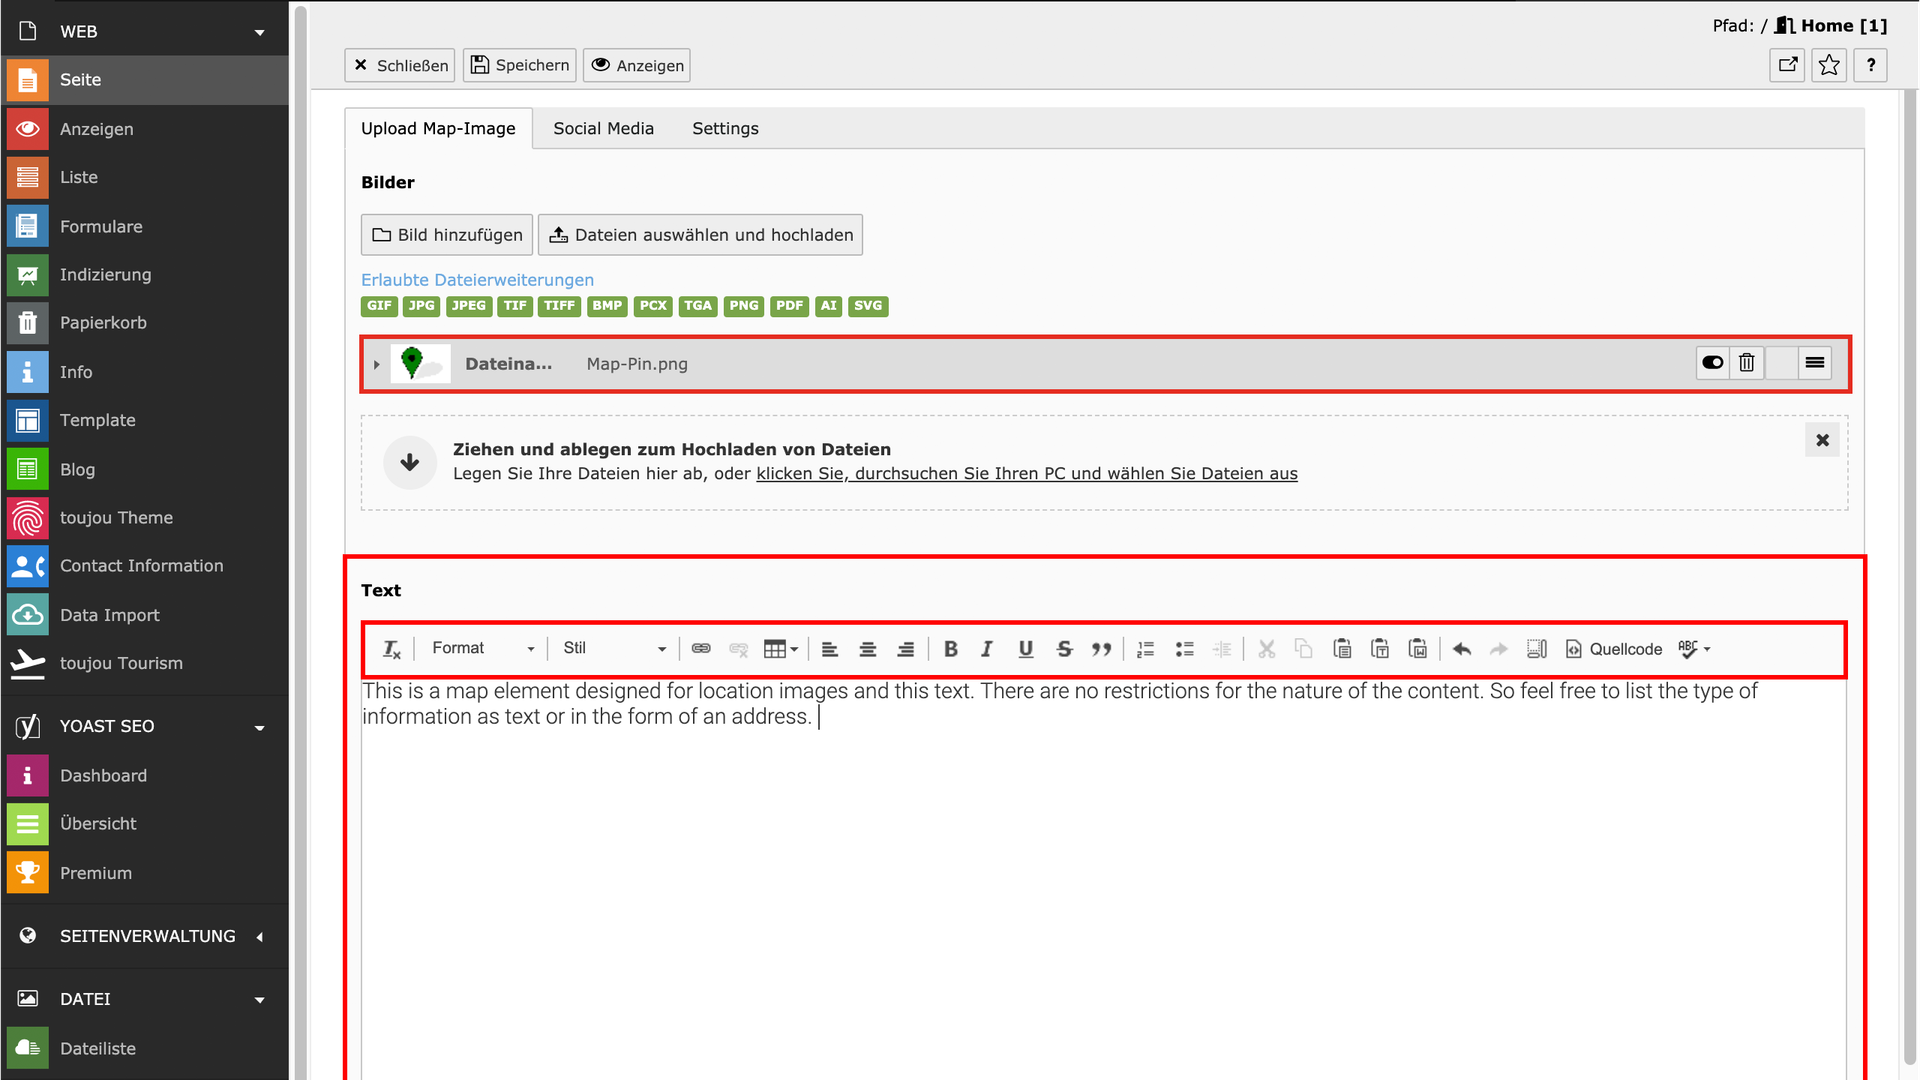Click the remove format icon
The width and height of the screenshot is (1920, 1080).
click(391, 649)
